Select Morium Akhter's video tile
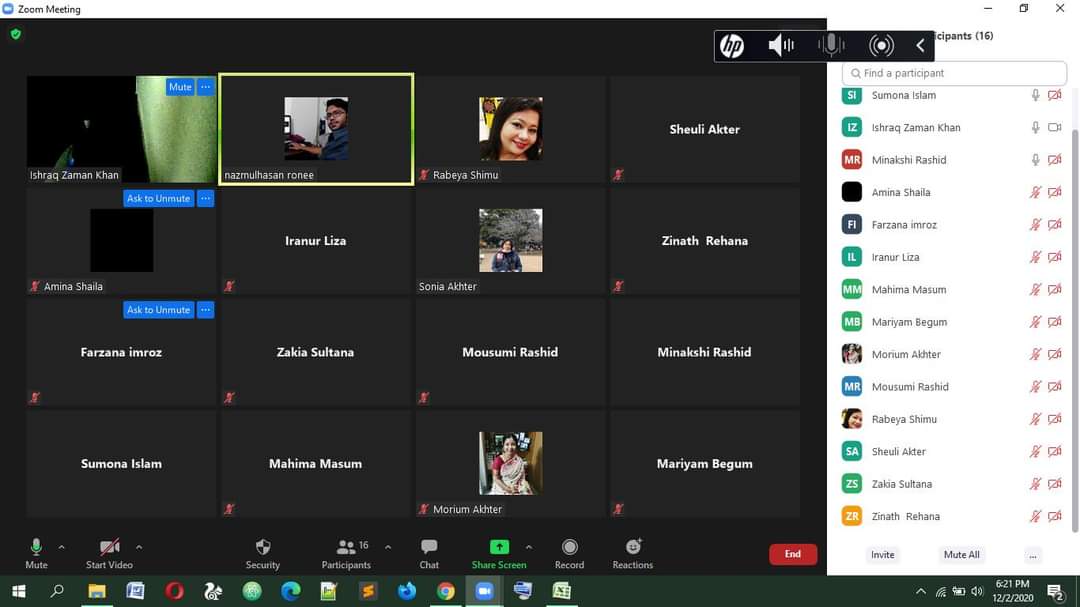The image size is (1080, 607). tap(510, 463)
